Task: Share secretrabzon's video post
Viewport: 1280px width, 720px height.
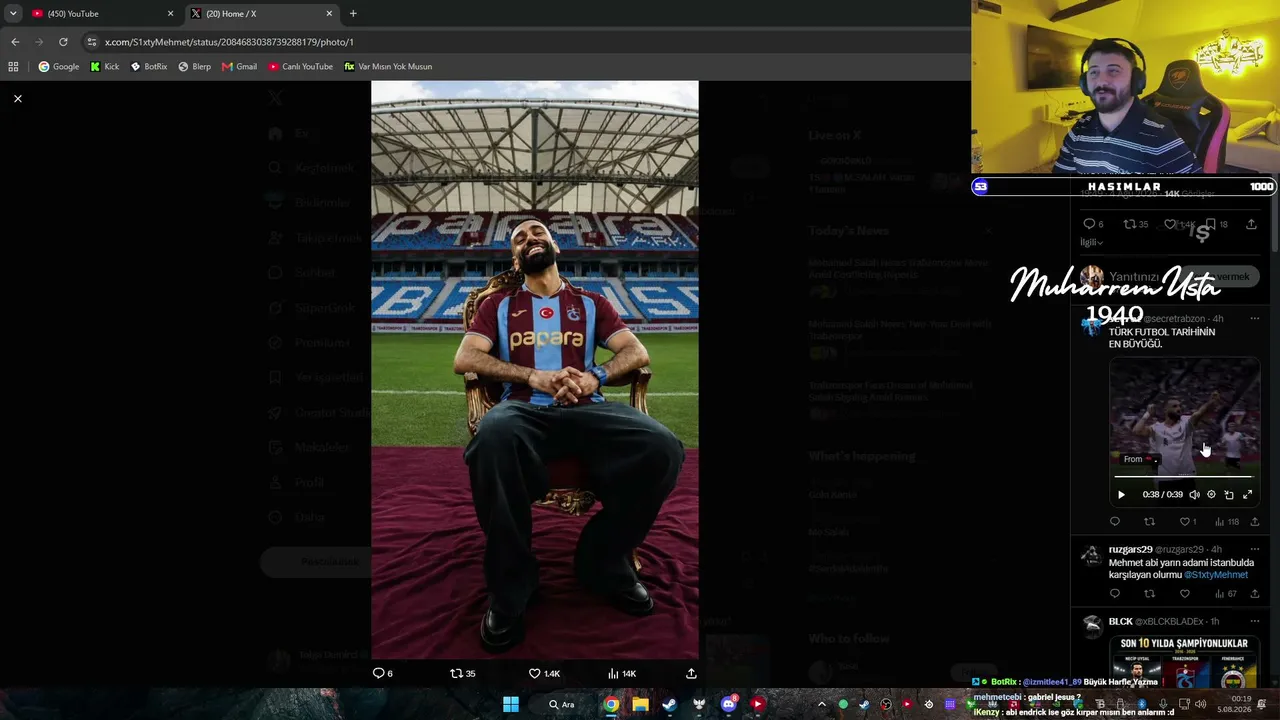Action: pyautogui.click(x=1255, y=521)
